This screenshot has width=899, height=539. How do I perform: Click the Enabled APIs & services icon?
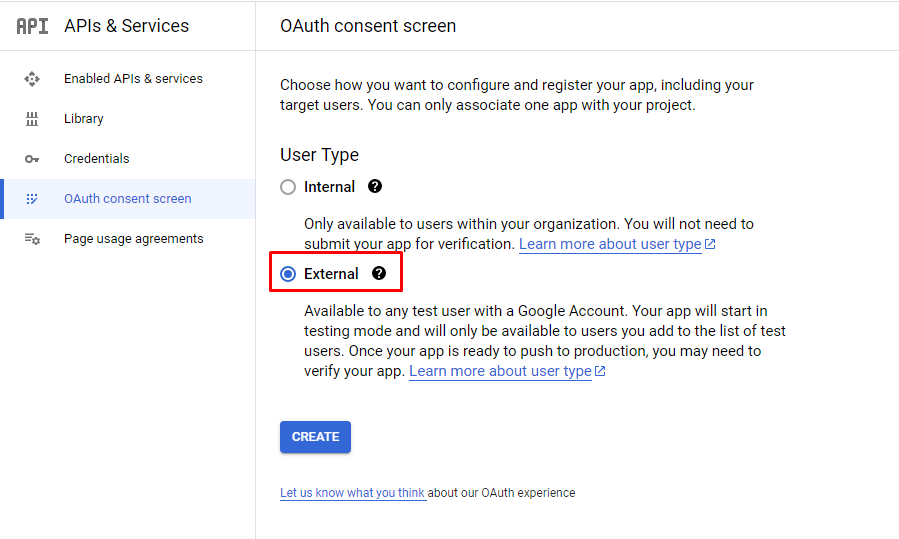32,79
